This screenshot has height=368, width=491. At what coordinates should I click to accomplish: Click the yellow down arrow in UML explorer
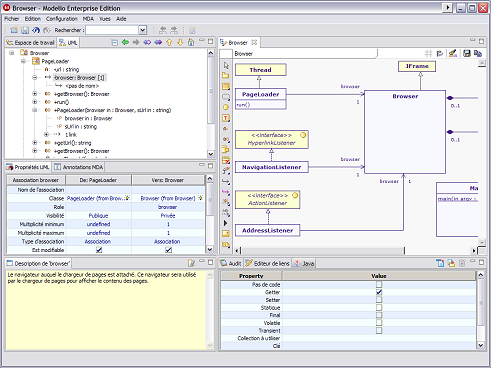point(180,42)
